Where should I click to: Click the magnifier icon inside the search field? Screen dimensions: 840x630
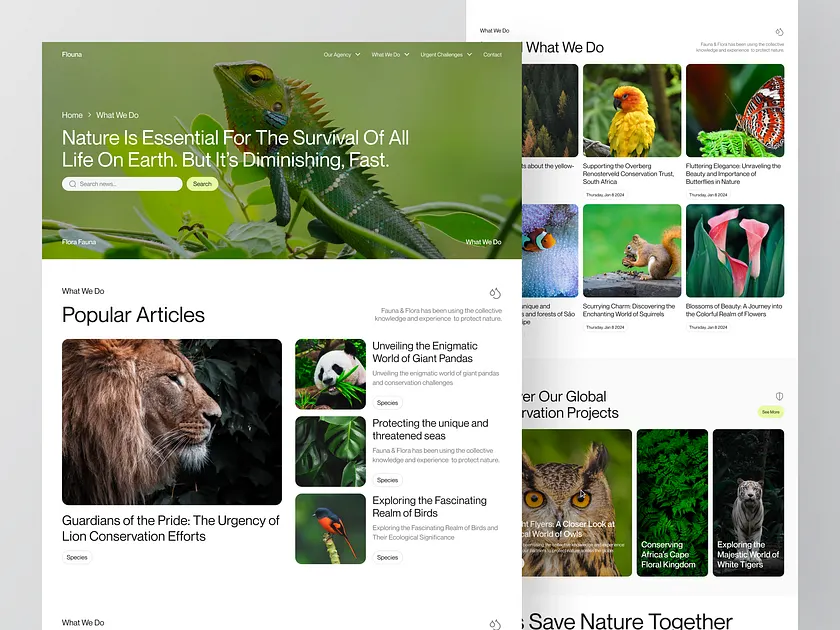tap(72, 184)
